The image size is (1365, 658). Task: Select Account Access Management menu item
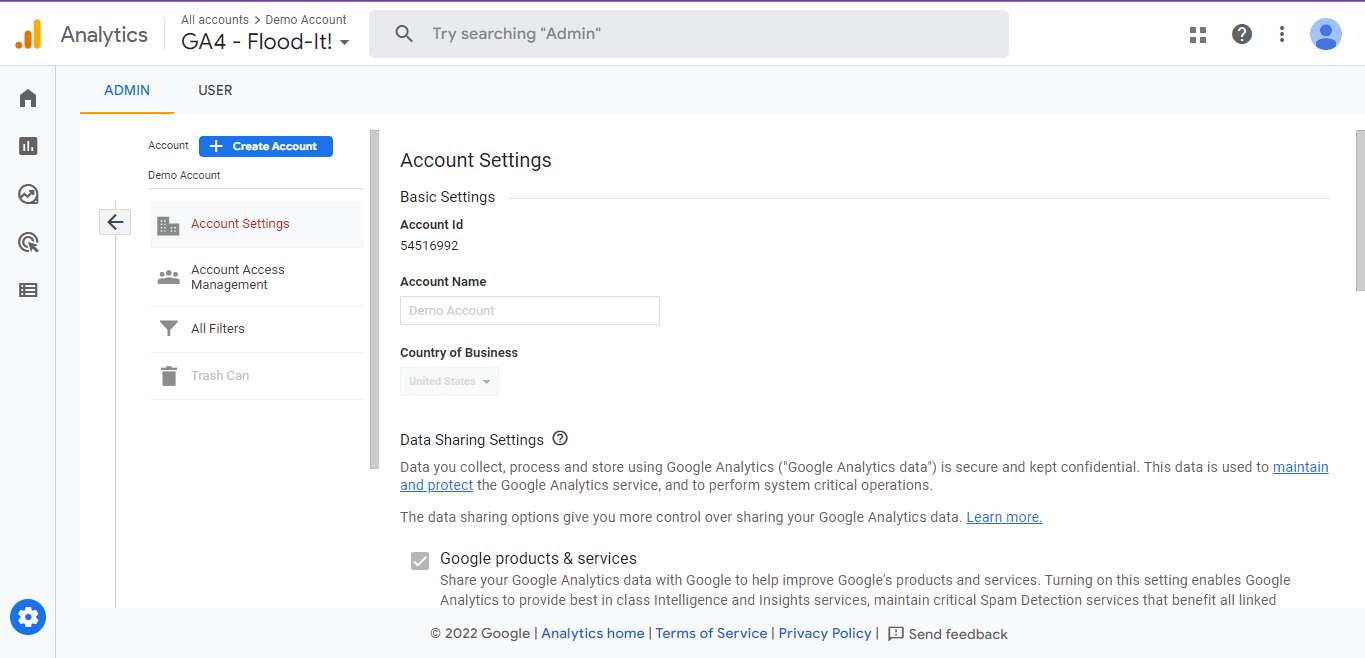coord(257,277)
